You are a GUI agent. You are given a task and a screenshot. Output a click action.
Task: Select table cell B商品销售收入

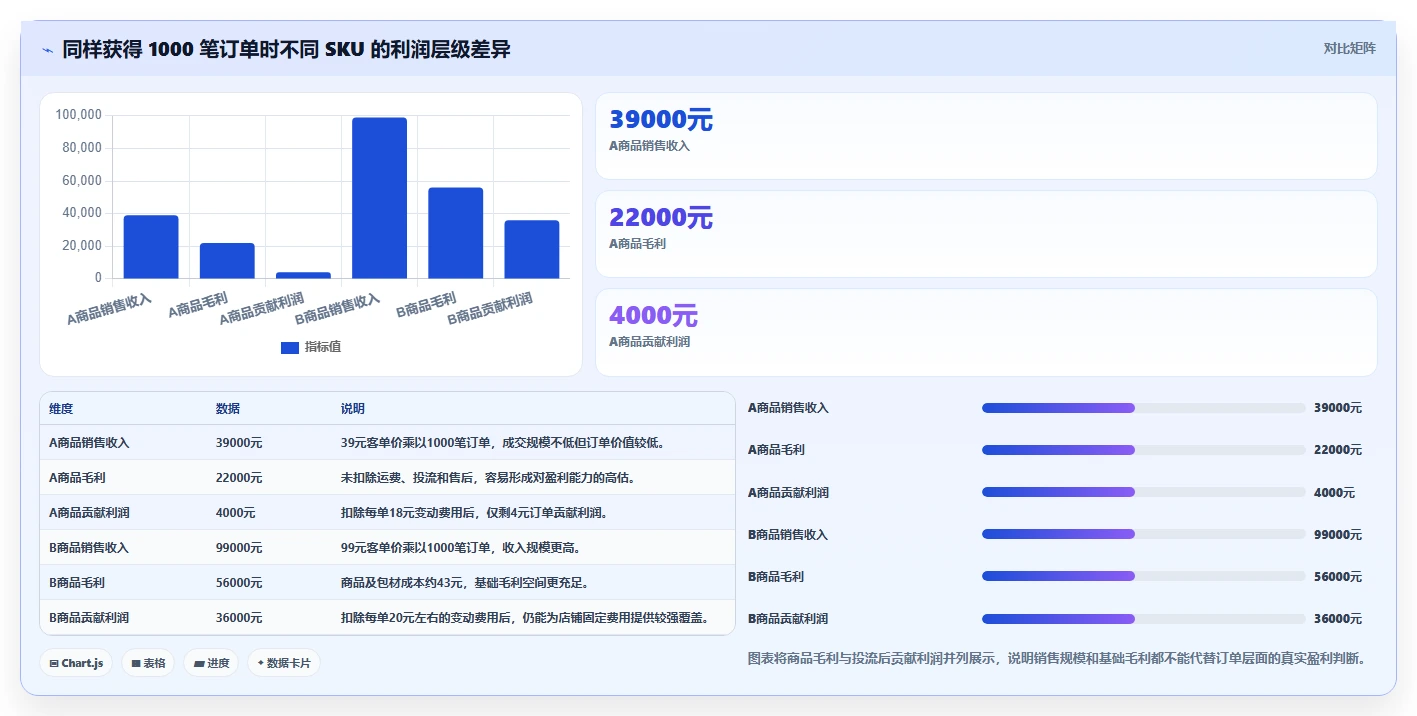click(x=89, y=547)
